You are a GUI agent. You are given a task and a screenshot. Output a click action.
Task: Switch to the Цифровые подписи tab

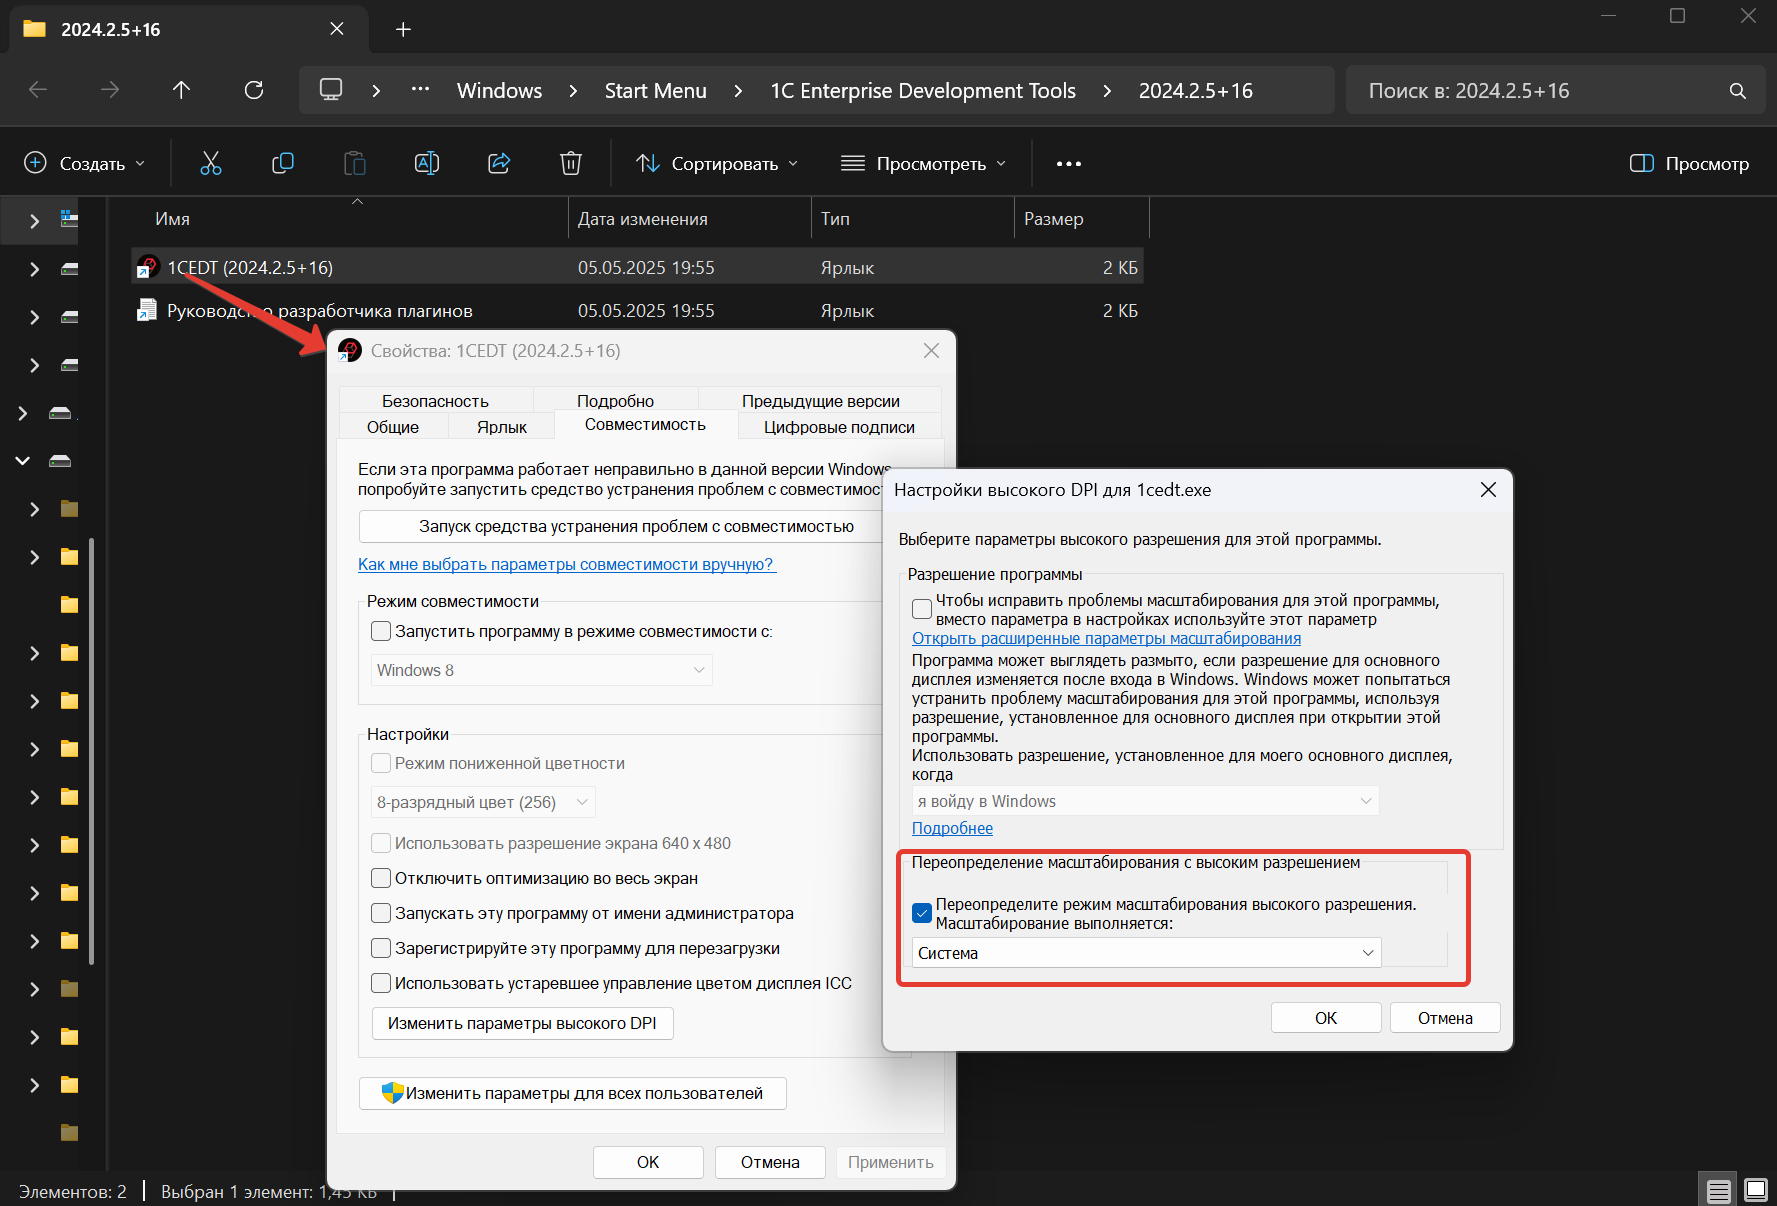coord(839,427)
